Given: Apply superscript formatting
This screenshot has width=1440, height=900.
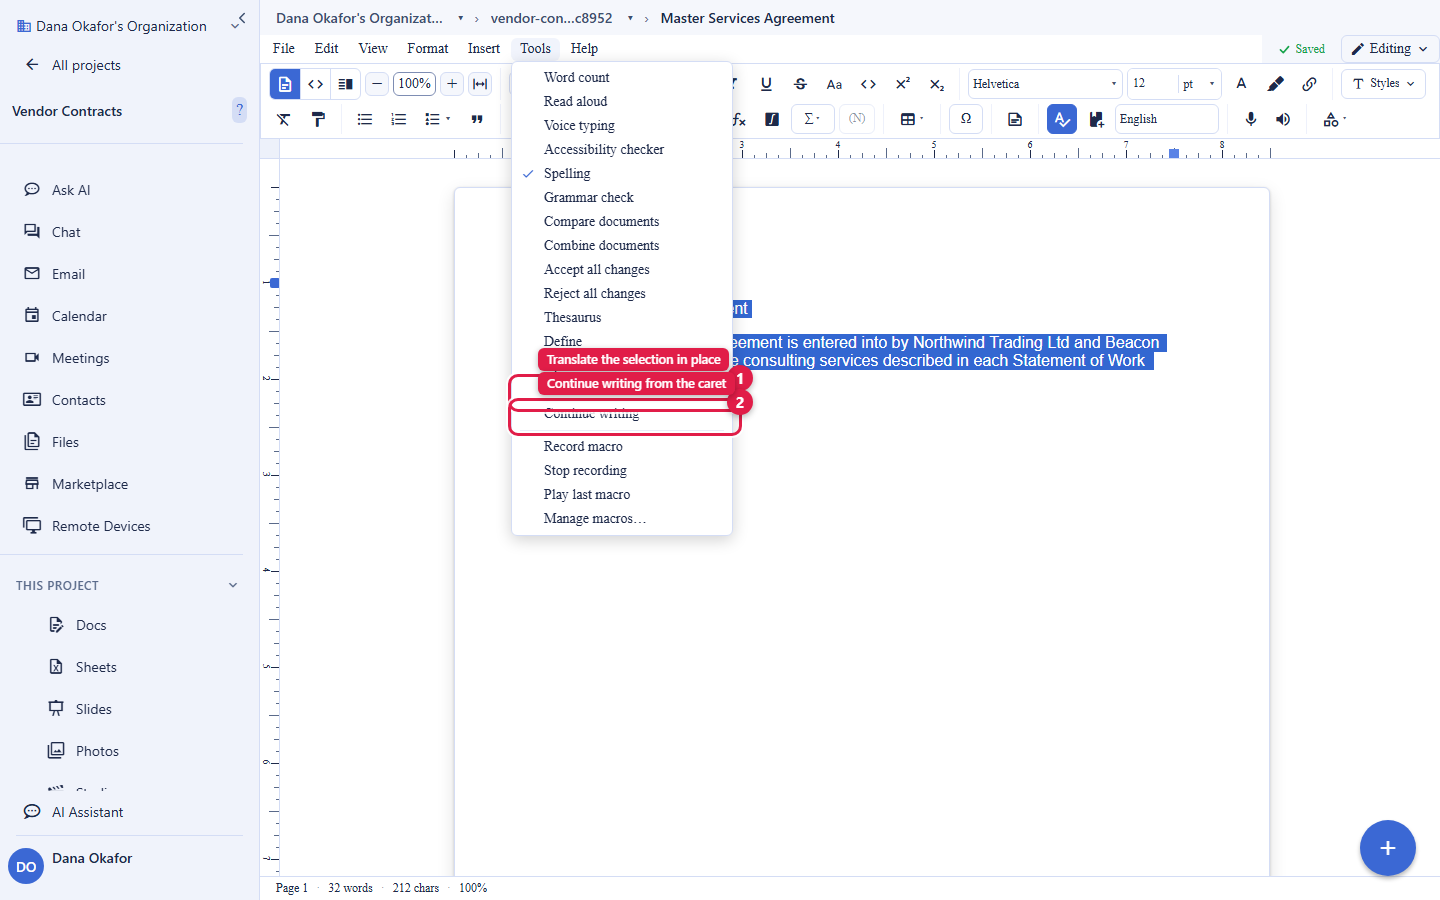Looking at the screenshot, I should (x=903, y=84).
